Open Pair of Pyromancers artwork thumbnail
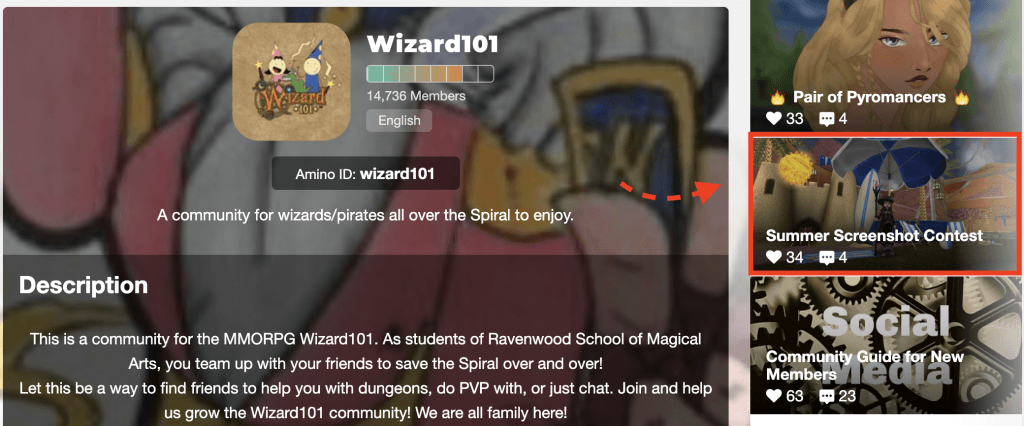The height and width of the screenshot is (426, 1024). [x=886, y=65]
